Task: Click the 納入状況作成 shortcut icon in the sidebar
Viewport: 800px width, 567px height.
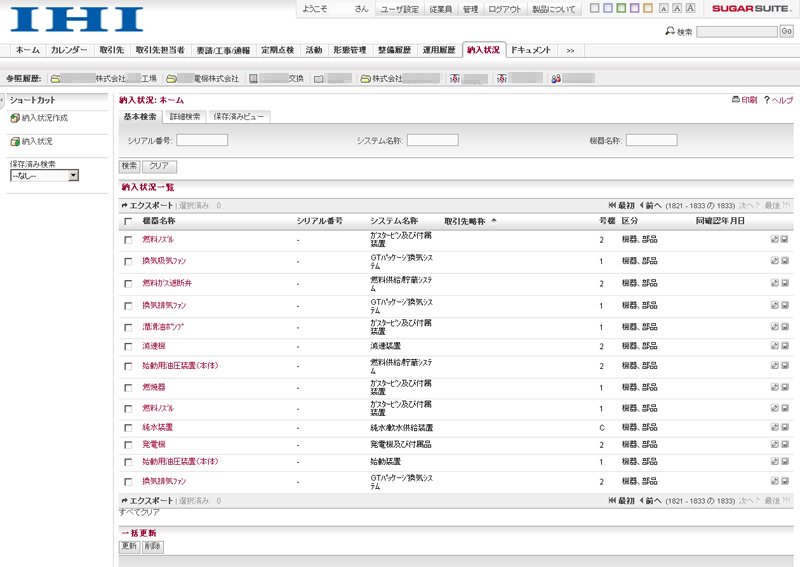Action: 15,118
